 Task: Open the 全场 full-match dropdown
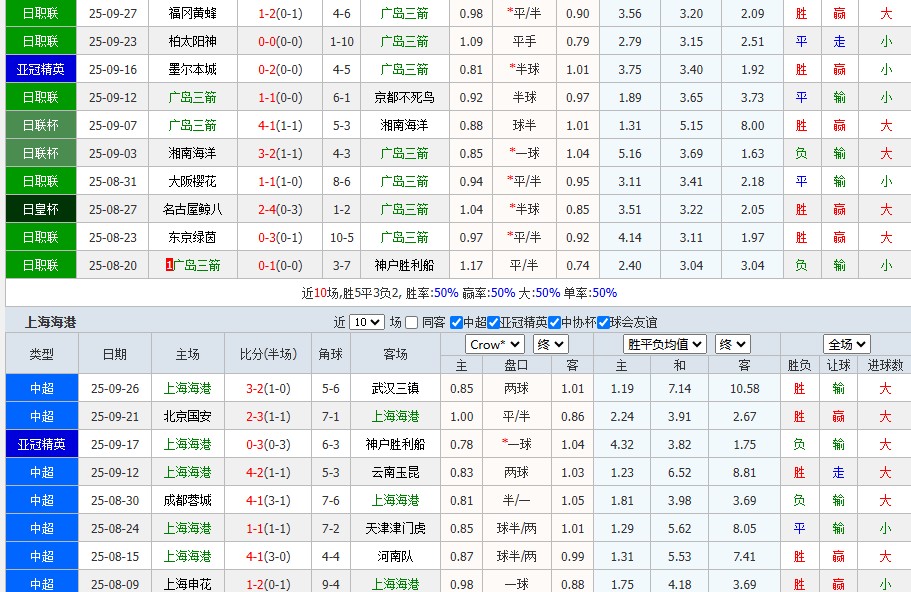point(845,343)
